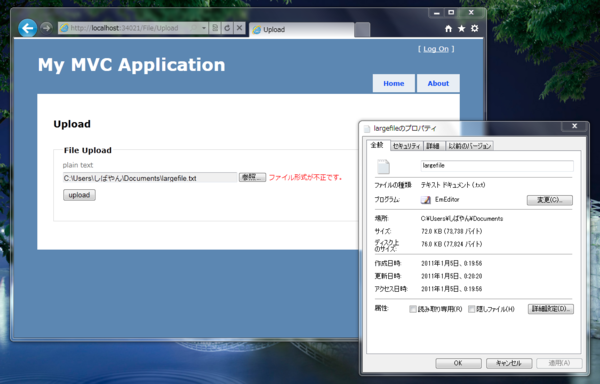Click the 詳細設定(D) advanced button
This screenshot has height=384, width=600.
(551, 309)
